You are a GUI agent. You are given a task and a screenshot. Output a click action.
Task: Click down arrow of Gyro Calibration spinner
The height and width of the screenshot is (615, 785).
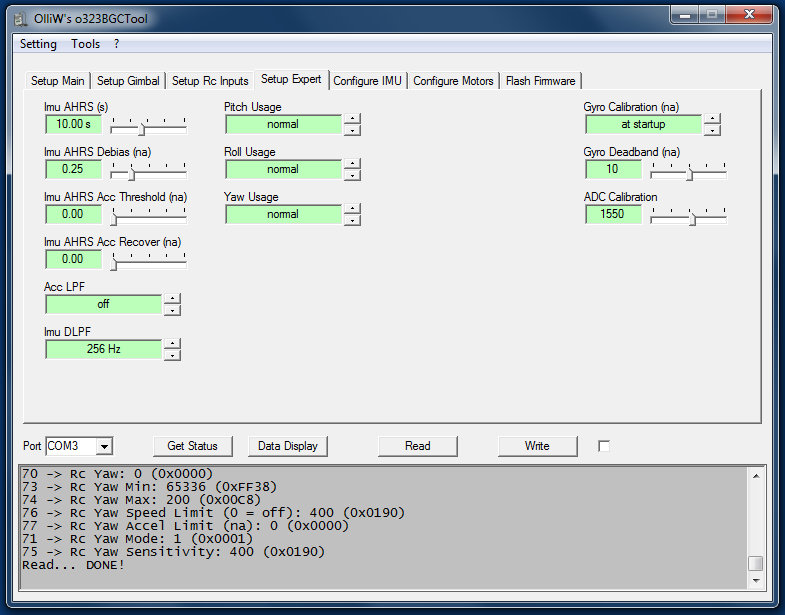click(712, 130)
